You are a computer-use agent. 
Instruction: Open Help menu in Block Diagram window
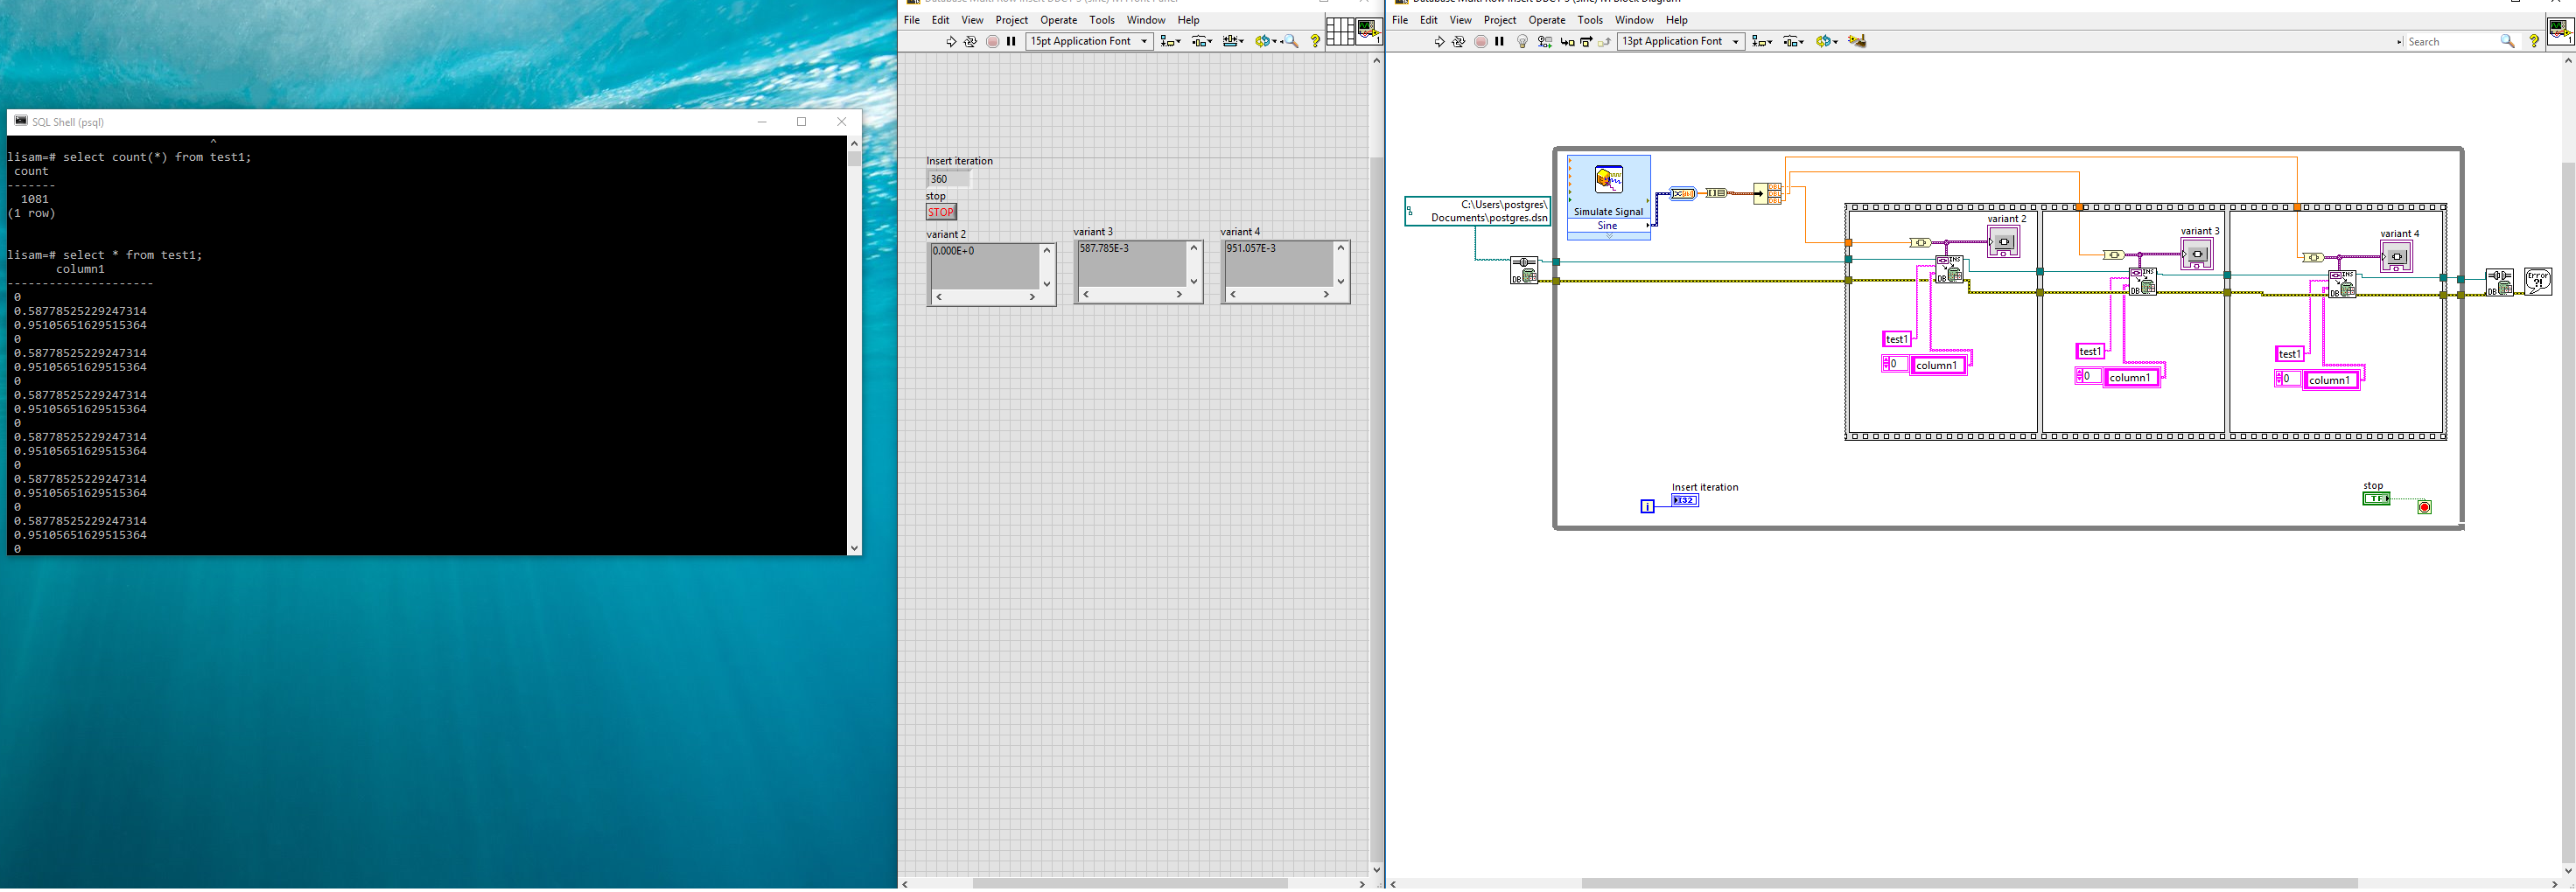click(x=1677, y=20)
